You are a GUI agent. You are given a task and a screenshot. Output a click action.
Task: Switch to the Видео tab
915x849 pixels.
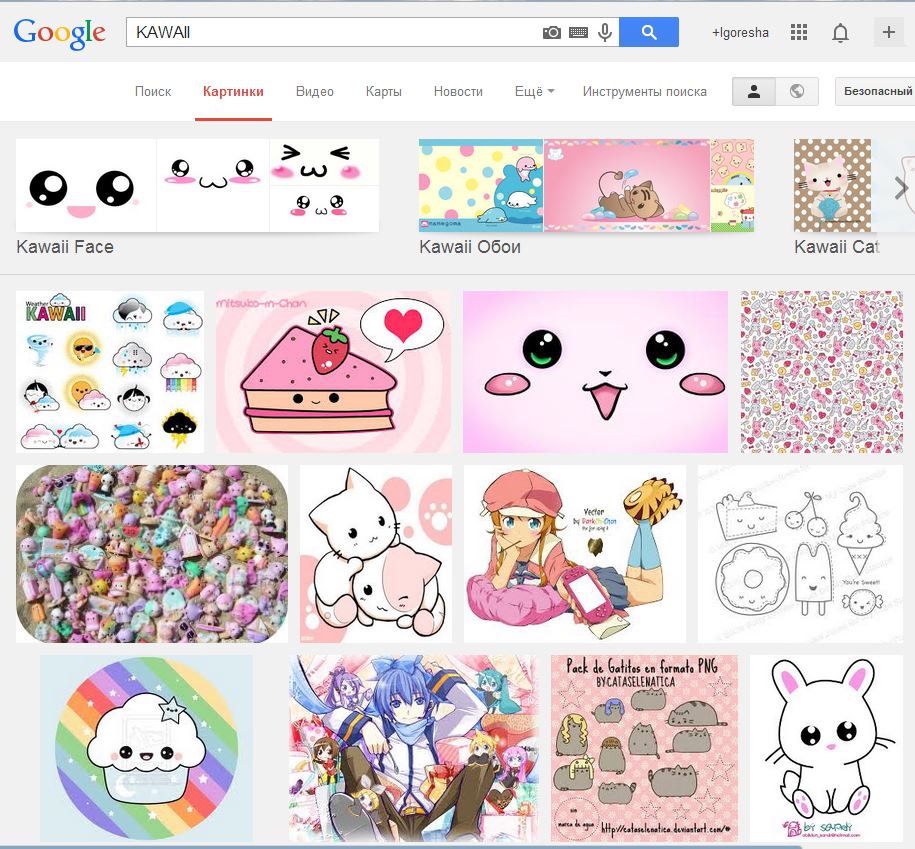[315, 92]
